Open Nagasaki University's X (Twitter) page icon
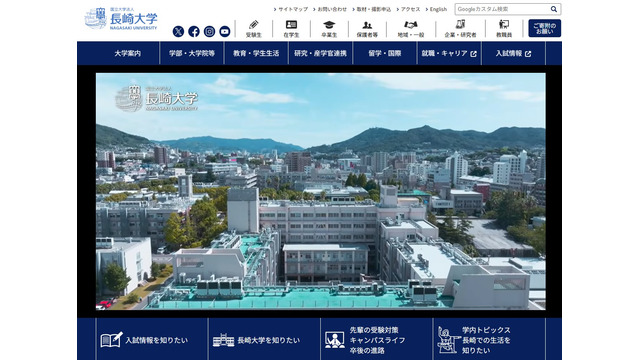 [x=178, y=31]
